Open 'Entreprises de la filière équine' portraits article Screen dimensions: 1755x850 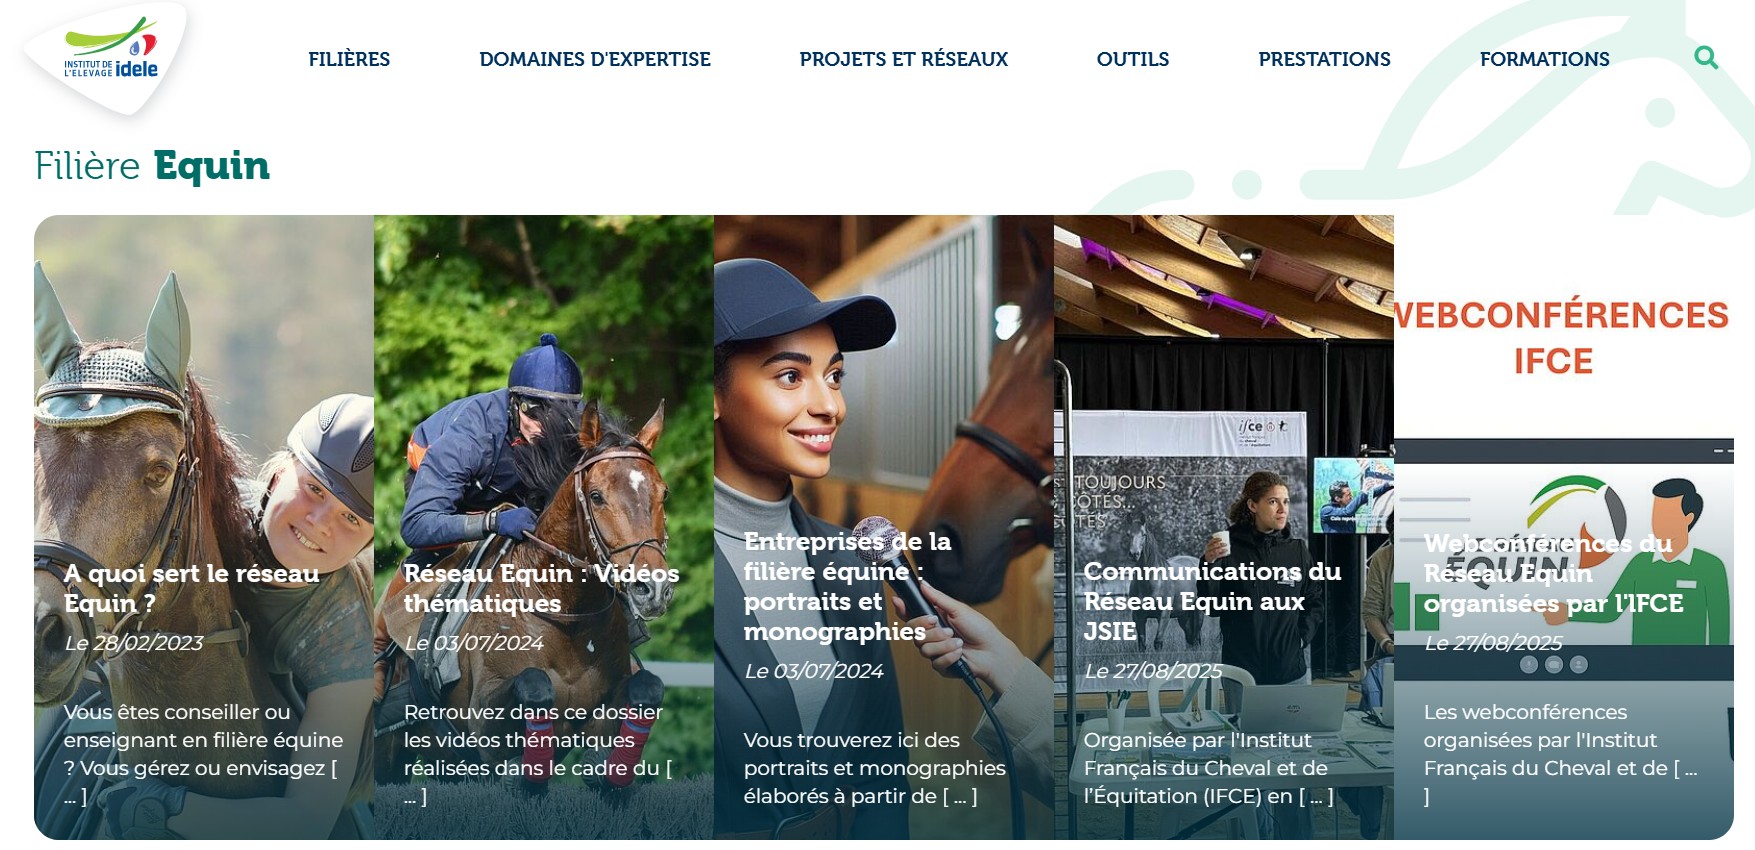[x=848, y=586]
